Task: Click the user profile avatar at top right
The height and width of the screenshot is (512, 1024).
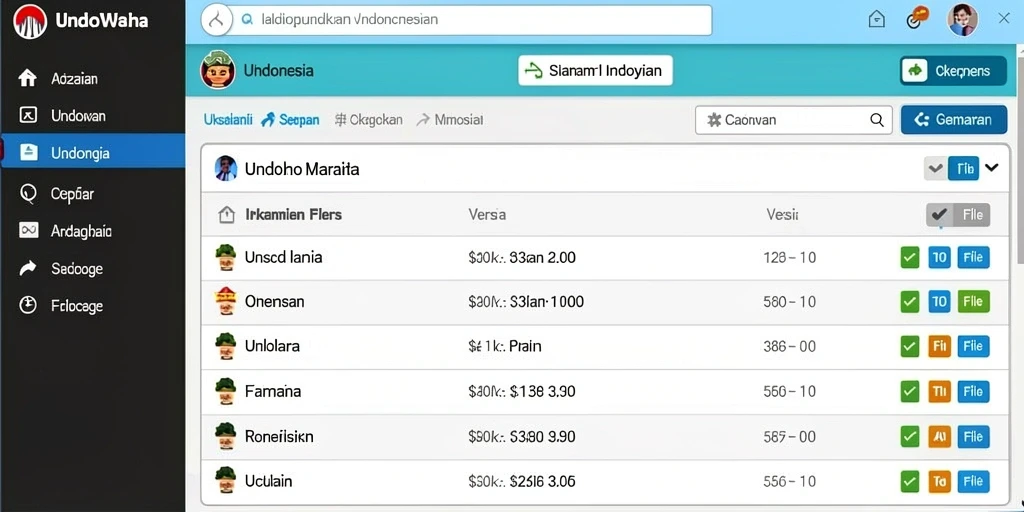Action: 963,20
